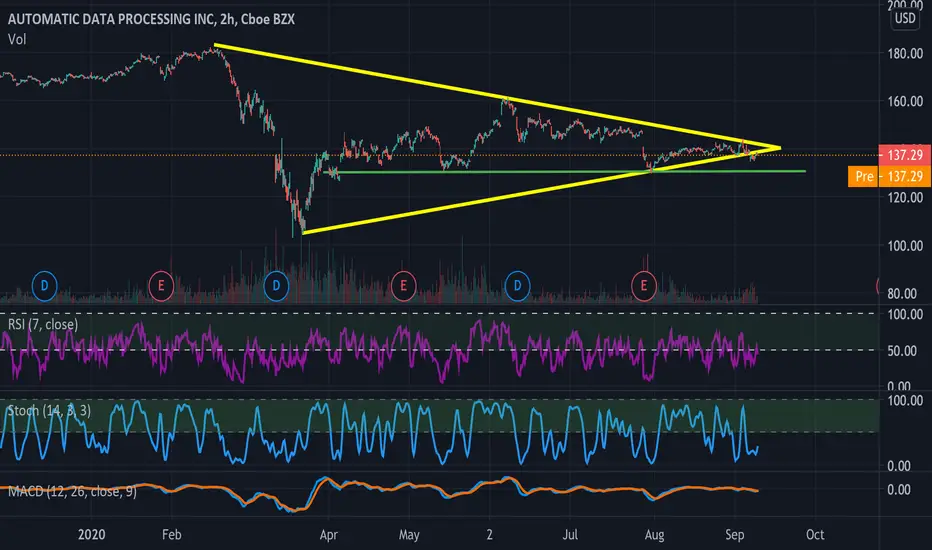Viewport: 932px width, 550px height.
Task: Open the earnings marker above the May label
Action: (x=403, y=286)
